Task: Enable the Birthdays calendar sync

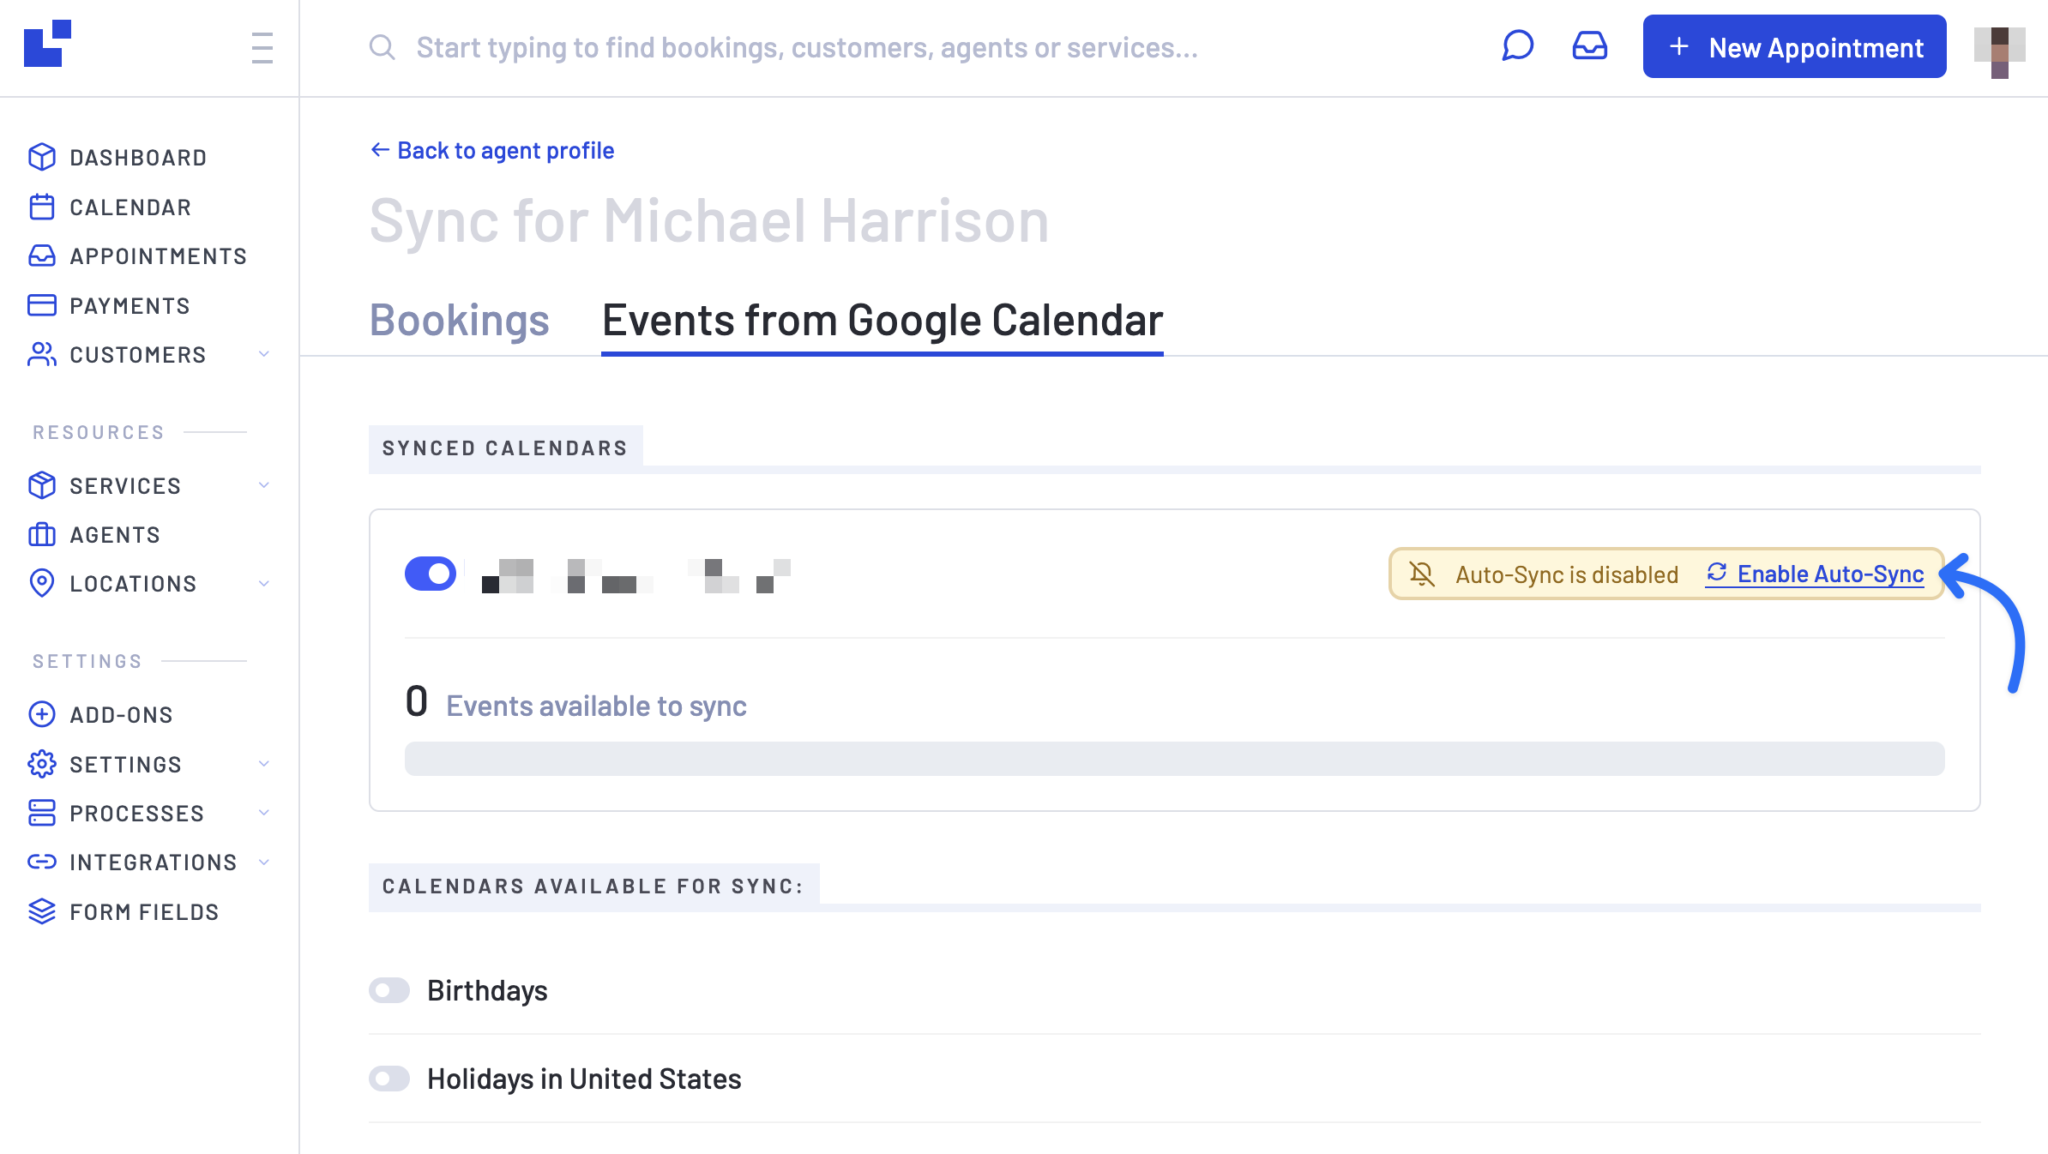Action: coord(389,990)
